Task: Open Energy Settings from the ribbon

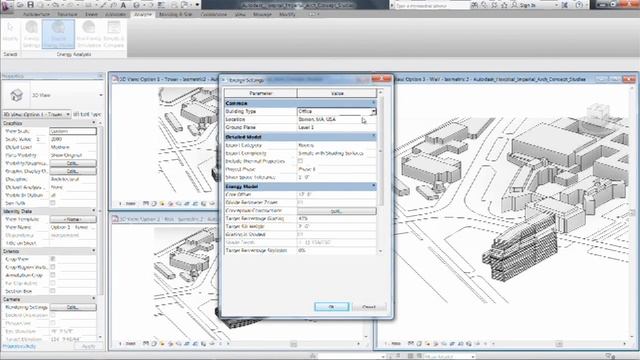Action: [x=31, y=35]
